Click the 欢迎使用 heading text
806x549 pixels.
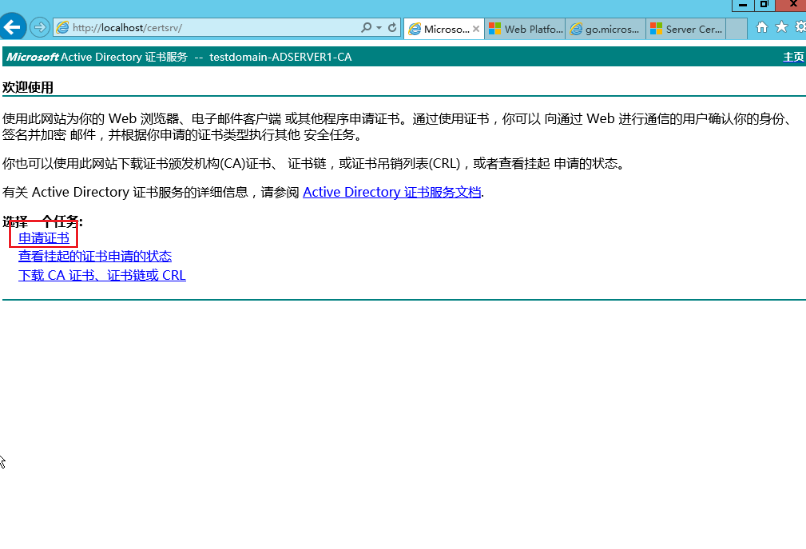[x=28, y=87]
